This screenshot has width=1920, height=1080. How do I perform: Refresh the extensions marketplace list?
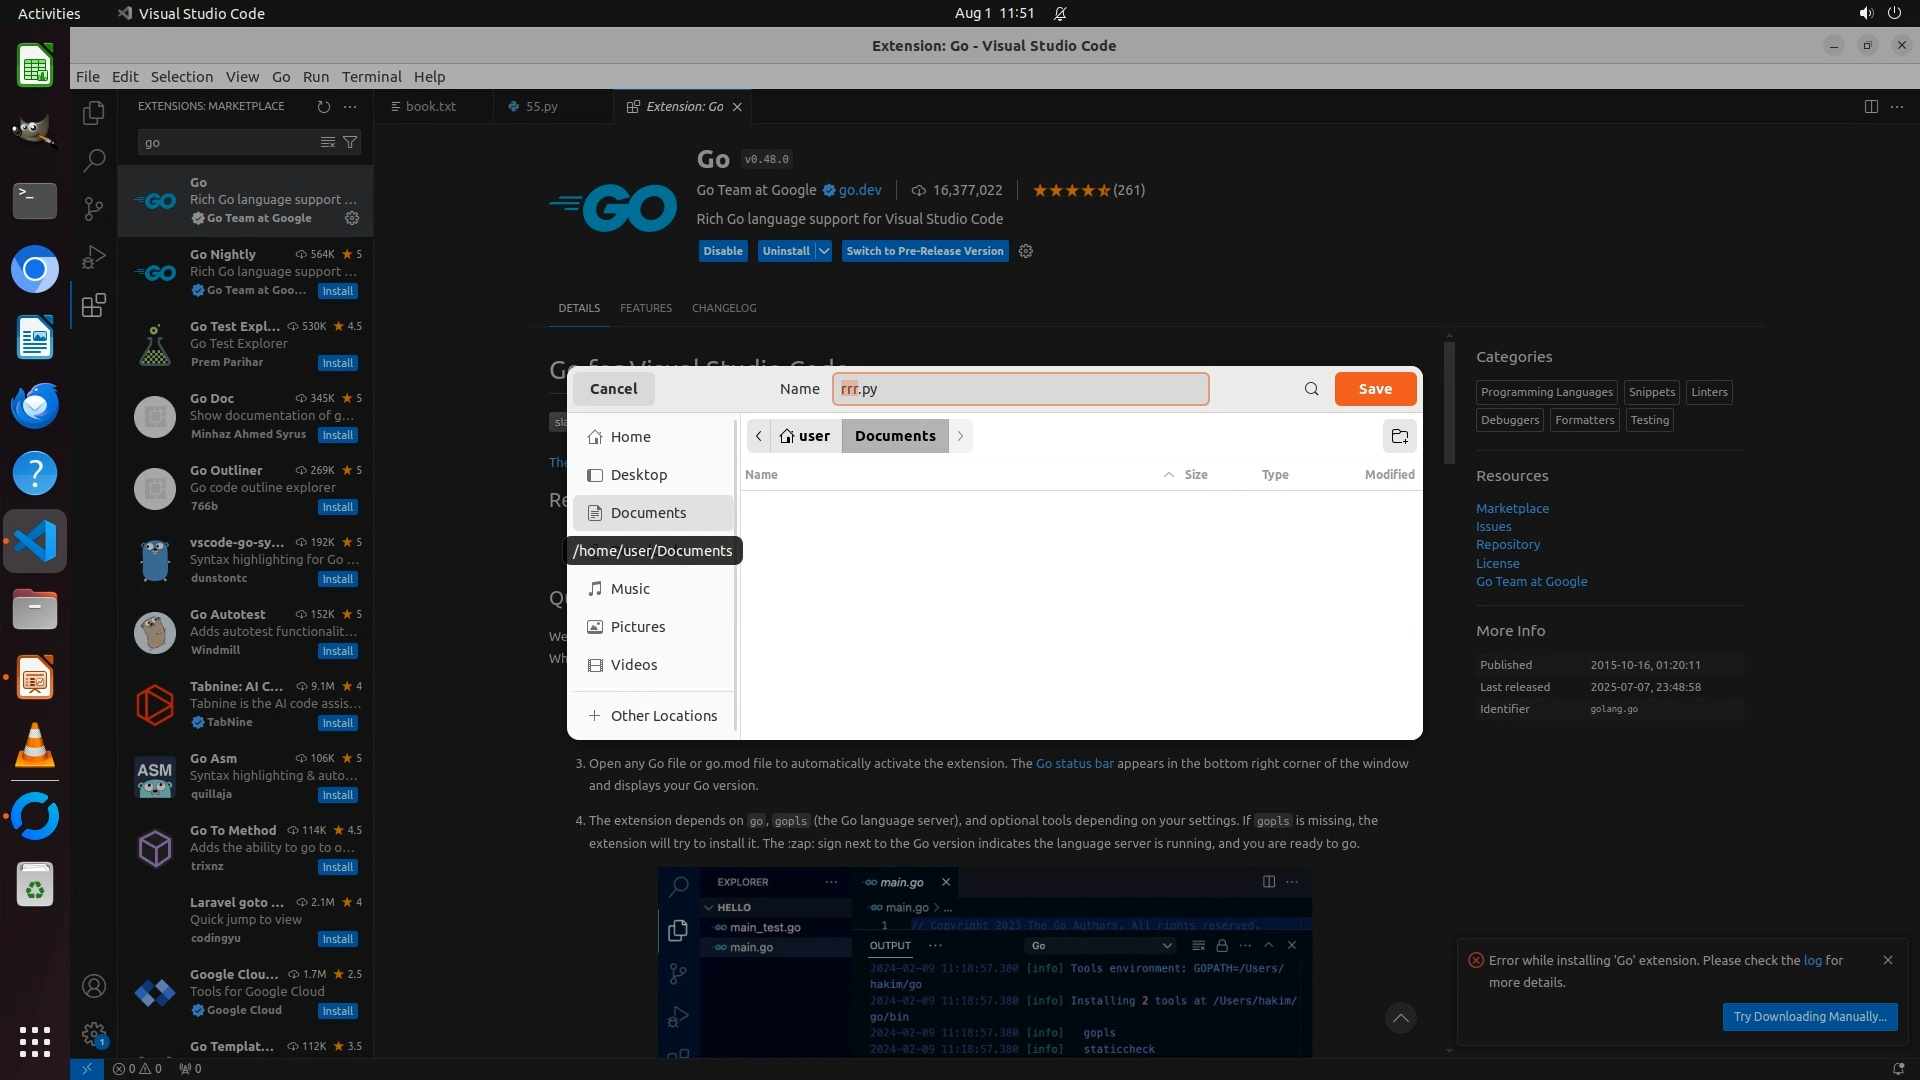pos(323,106)
